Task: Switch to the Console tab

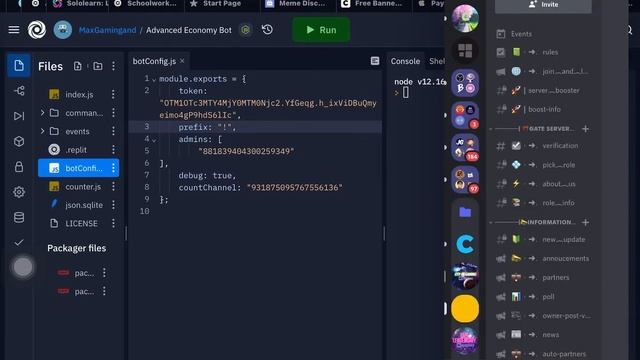Action: click(405, 61)
